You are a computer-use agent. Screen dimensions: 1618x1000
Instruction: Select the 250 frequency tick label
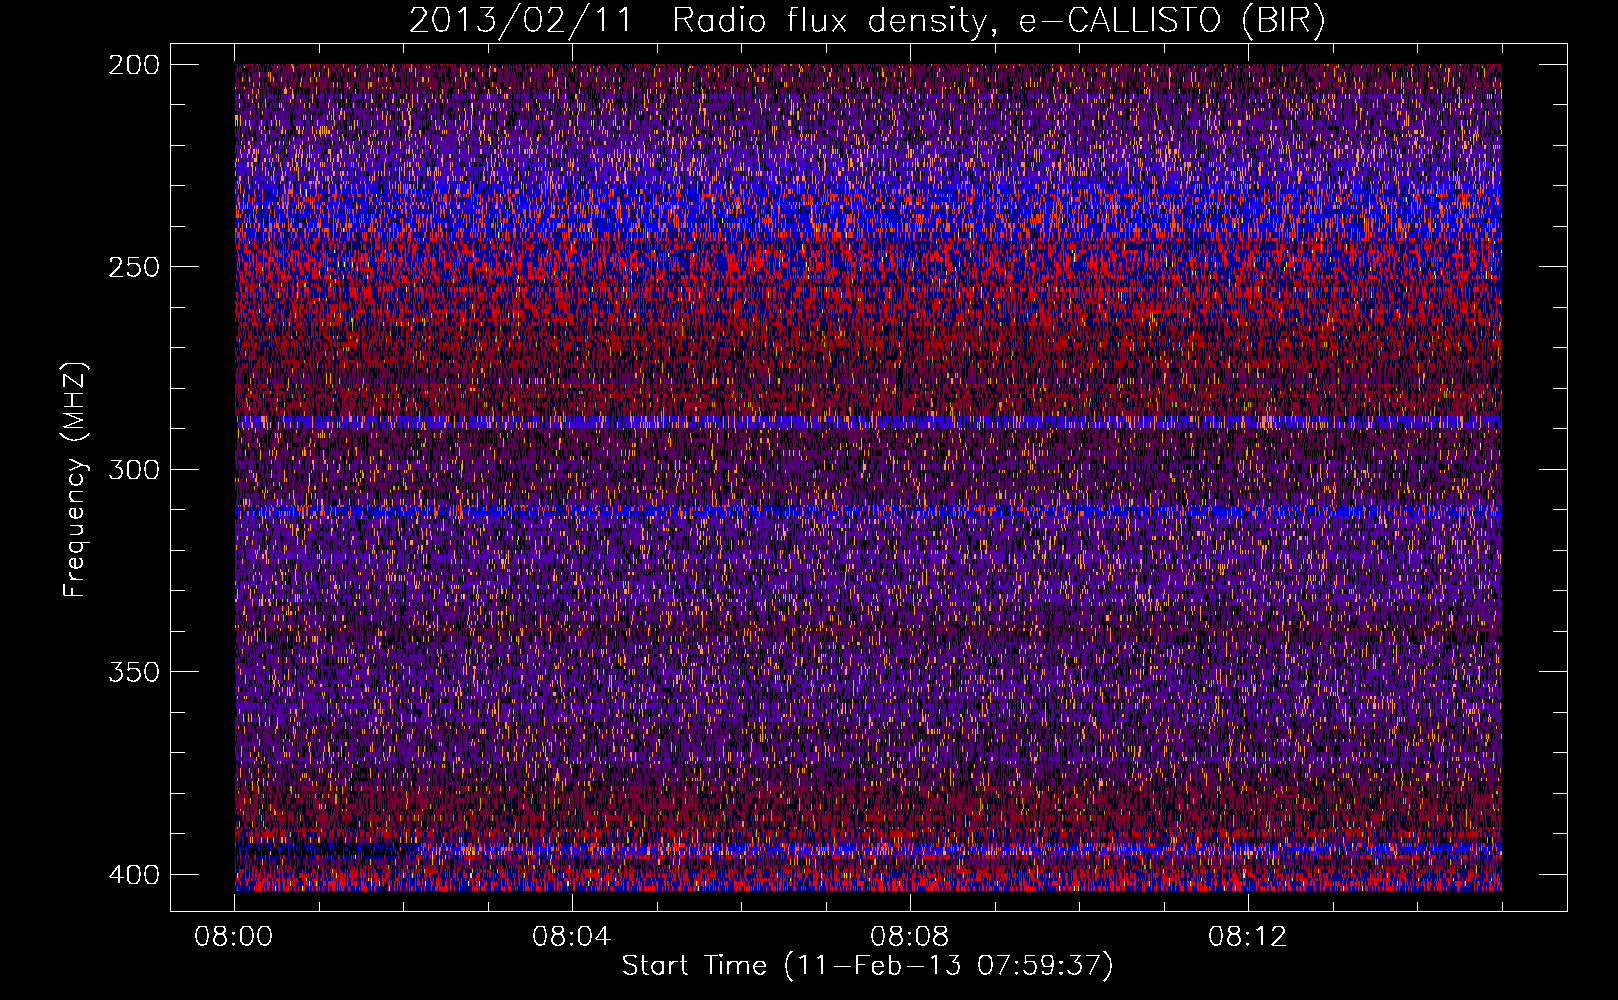pyautogui.click(x=133, y=267)
